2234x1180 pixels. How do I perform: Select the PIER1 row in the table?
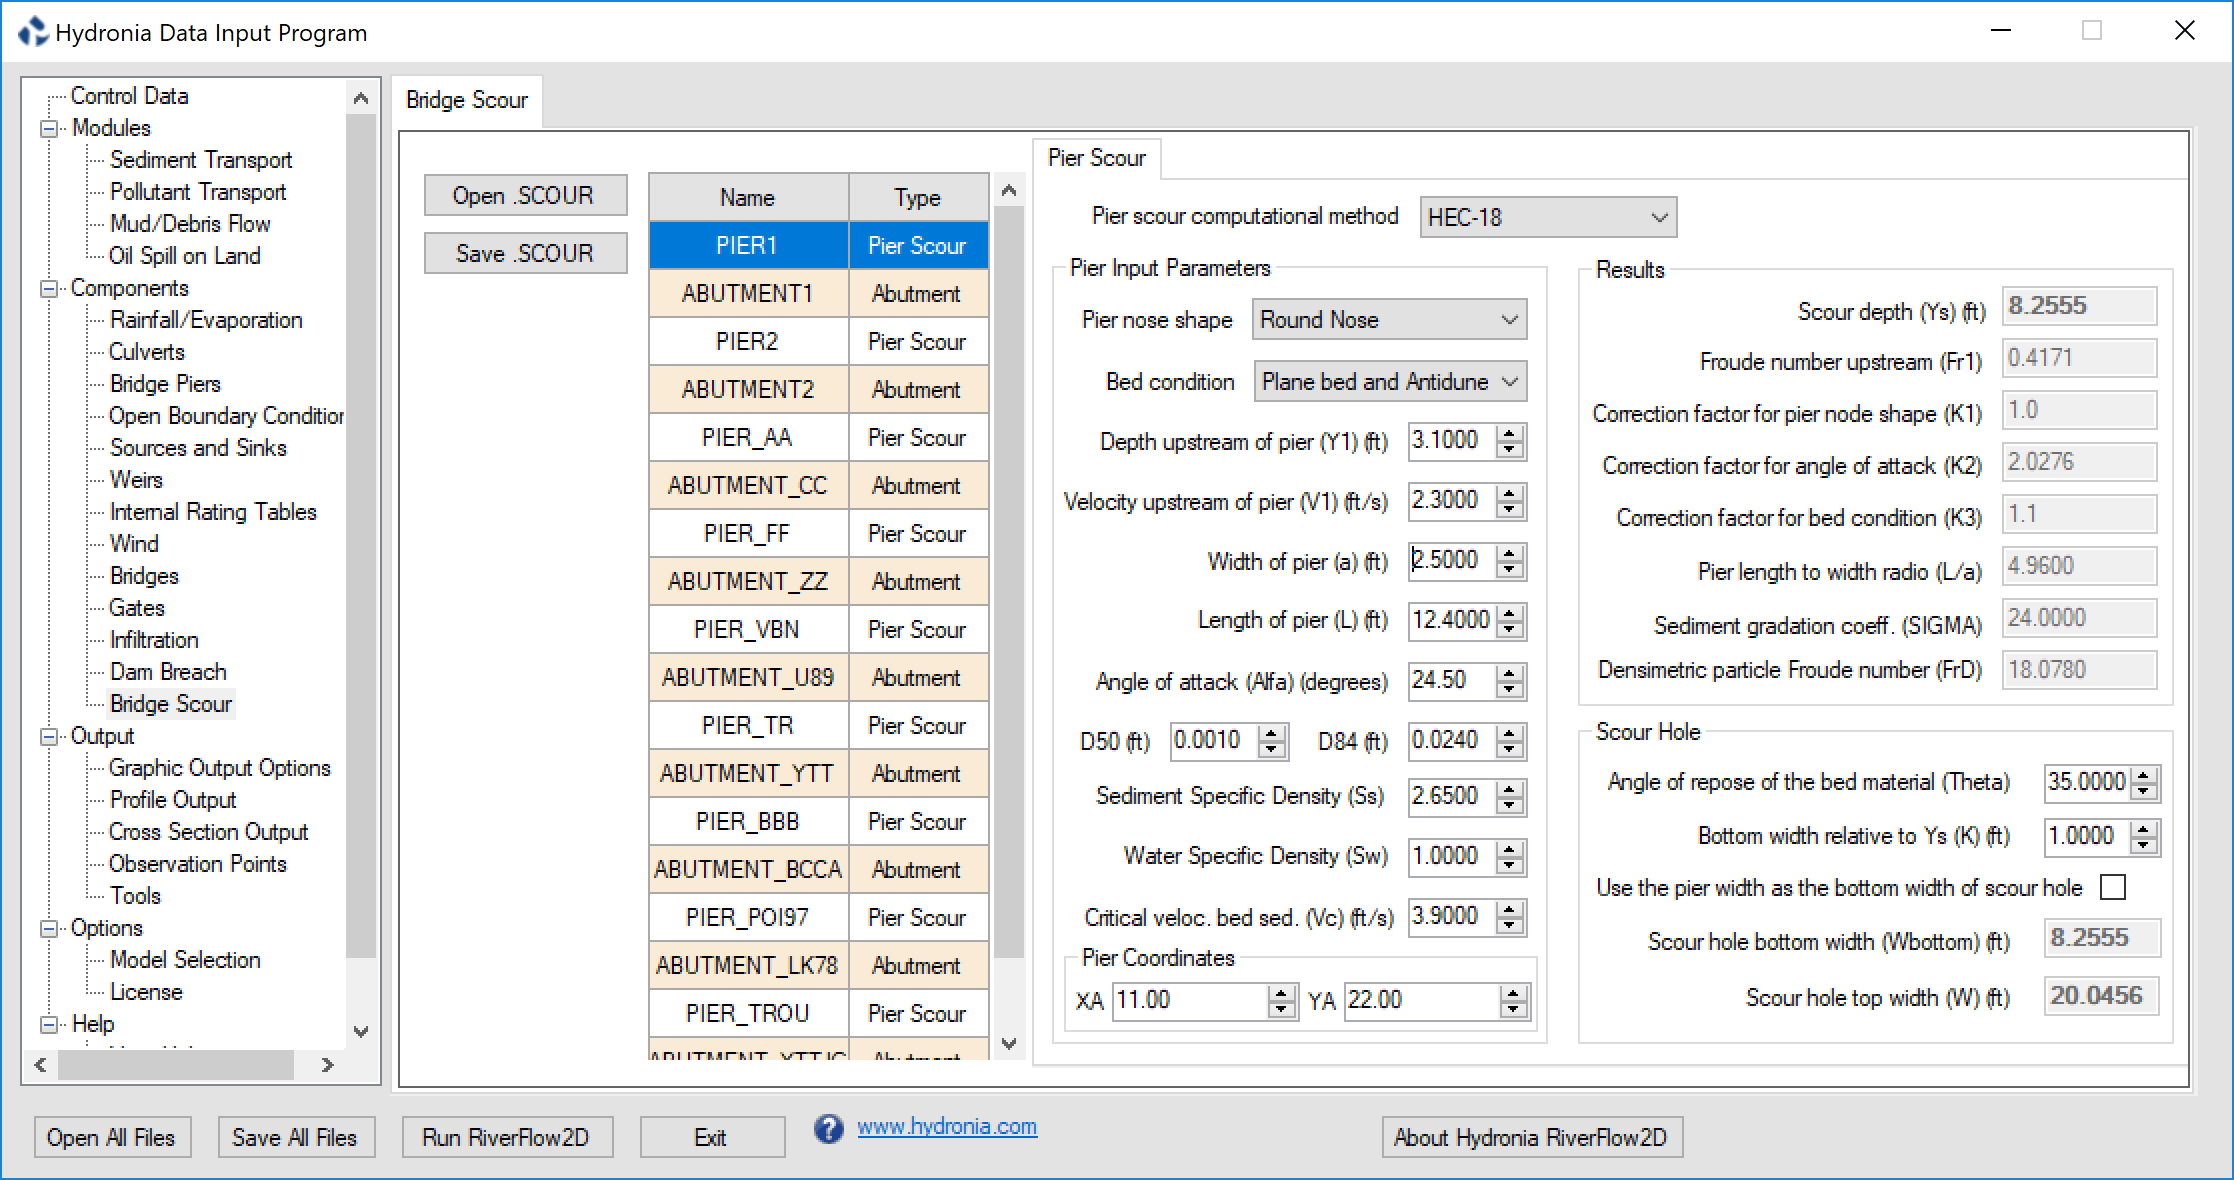(819, 246)
